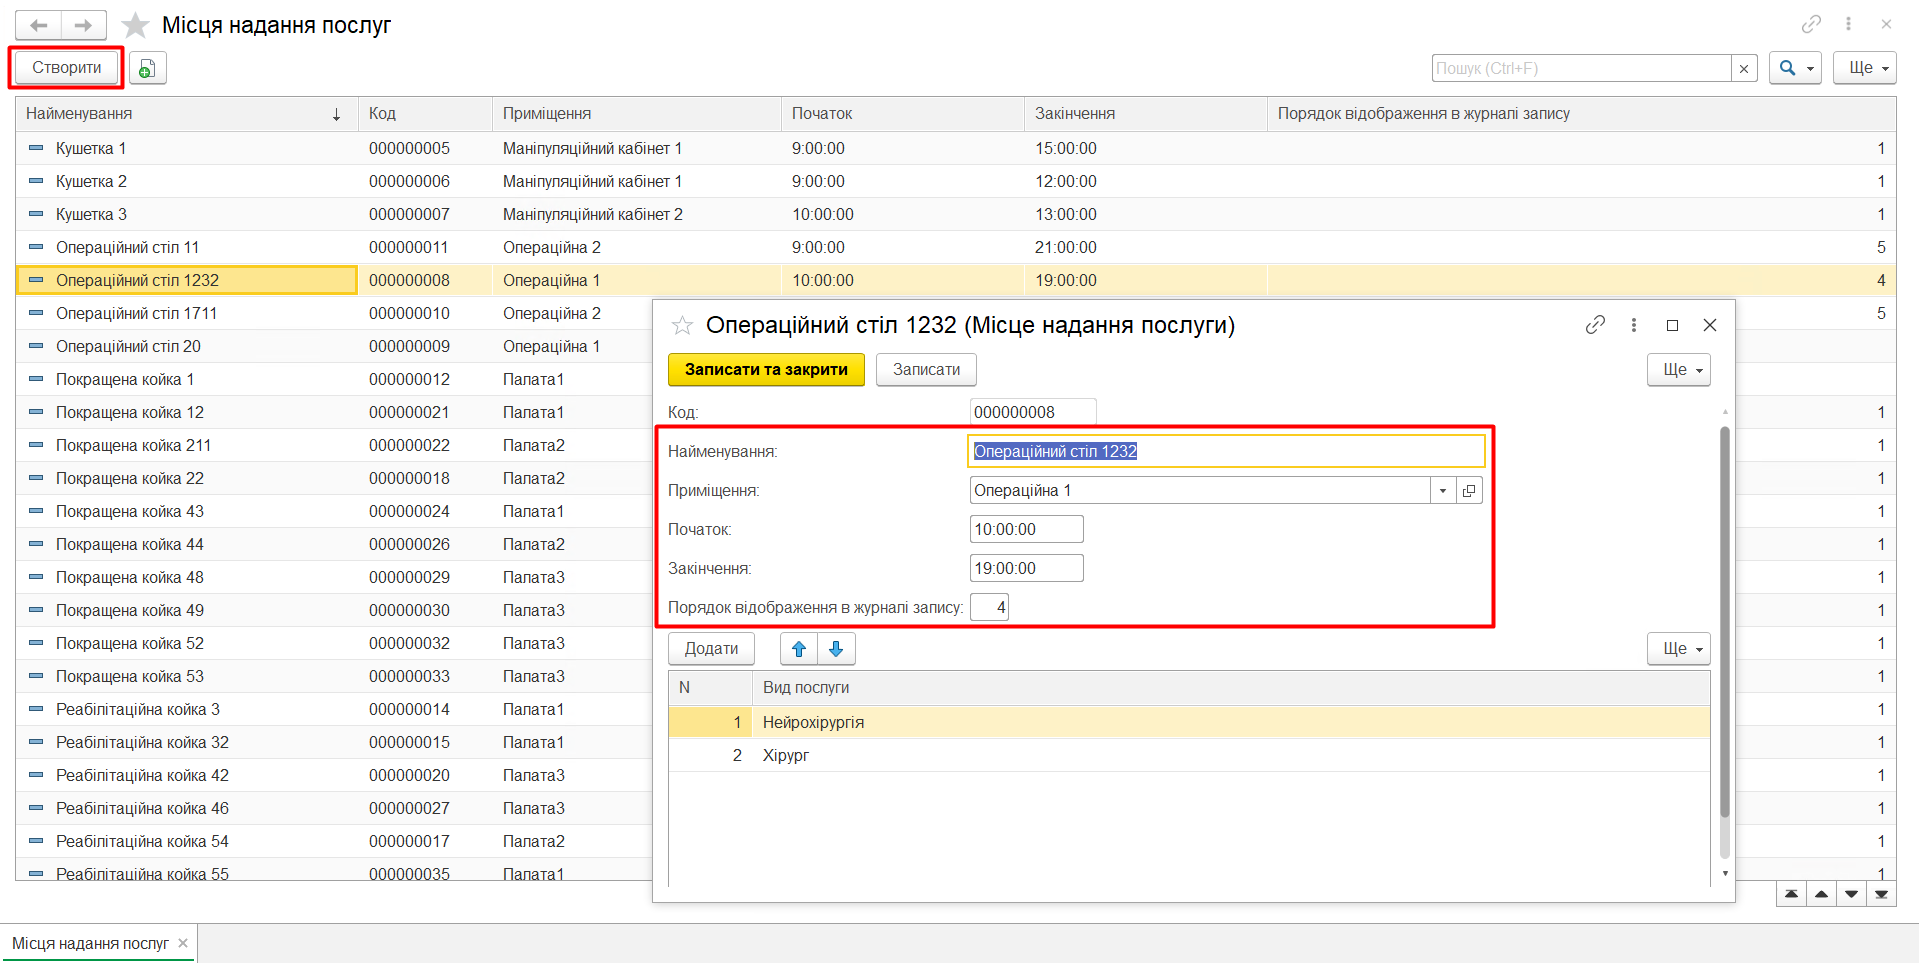The height and width of the screenshot is (963, 1919).
Task: Click the Додати button
Action: click(x=711, y=649)
